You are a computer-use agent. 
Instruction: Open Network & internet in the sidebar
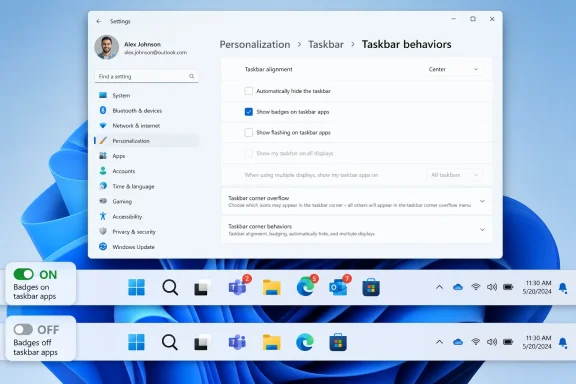pos(147,126)
